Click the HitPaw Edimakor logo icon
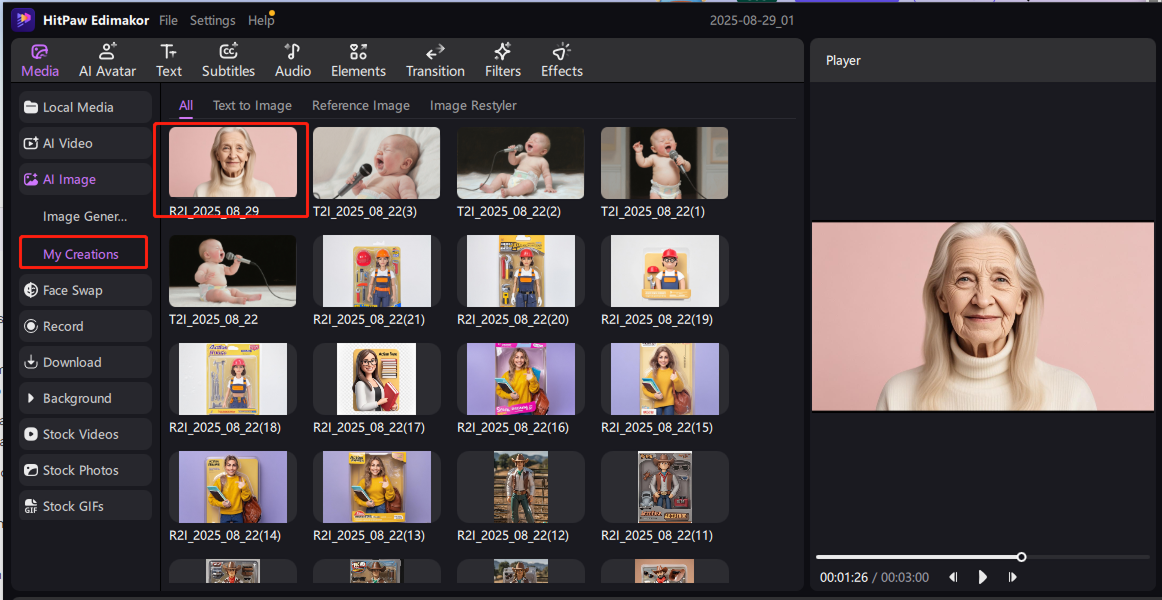Viewport: 1162px width, 600px height. pyautogui.click(x=23, y=20)
